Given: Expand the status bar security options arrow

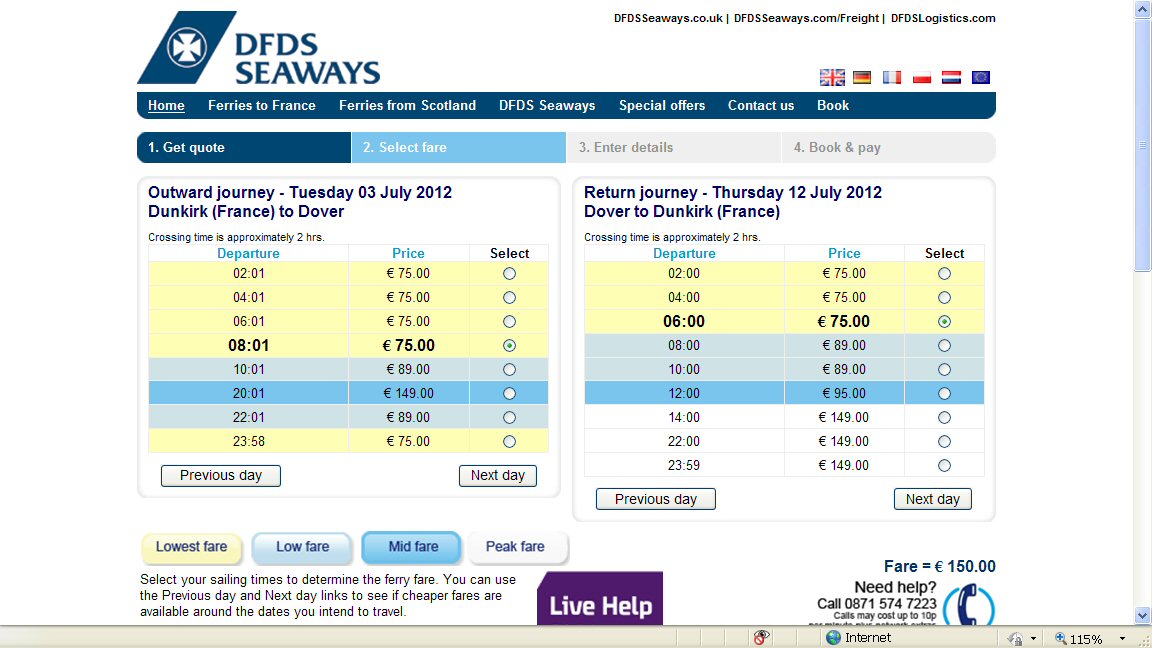Looking at the screenshot, I should tap(1034, 638).
